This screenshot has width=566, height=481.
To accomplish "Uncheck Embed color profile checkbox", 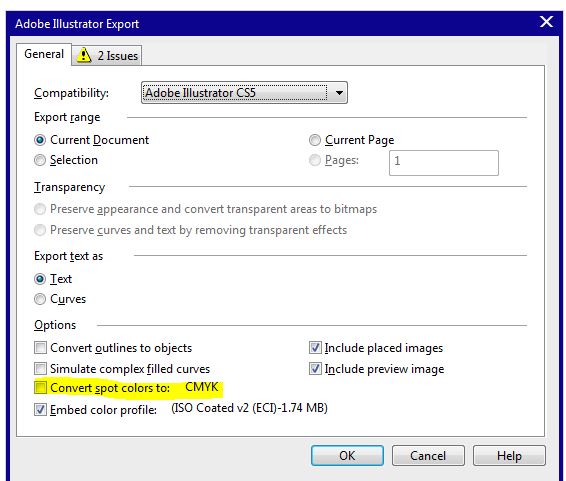I will 40,410.
